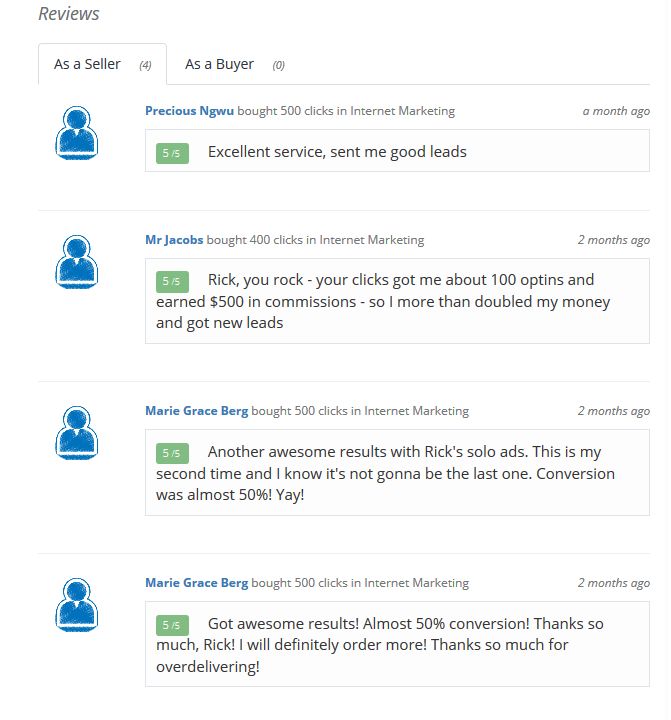Image resolution: width=671 pixels, height=720 pixels.
Task: Click 5/5 badge on 'Another awesome results' review
Action: 172,453
